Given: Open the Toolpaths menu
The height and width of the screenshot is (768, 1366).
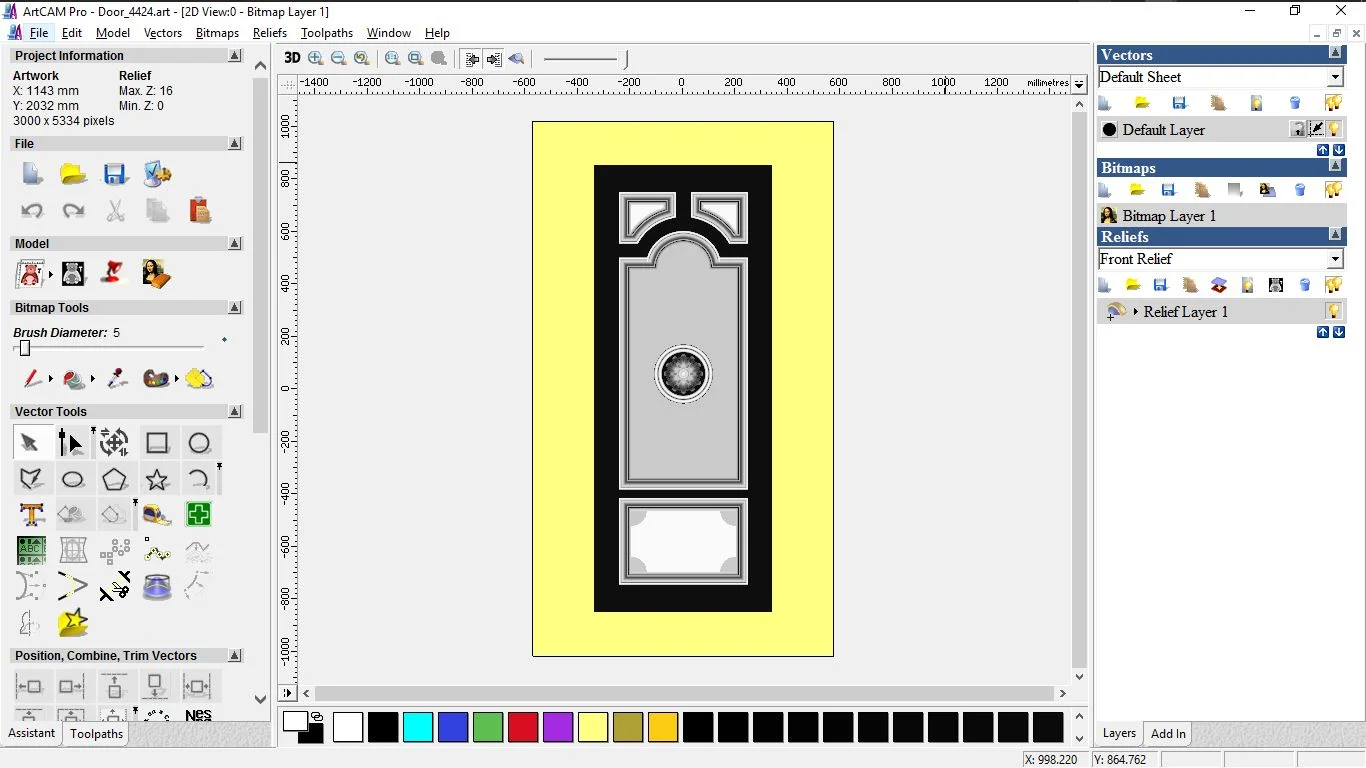Looking at the screenshot, I should pos(326,33).
